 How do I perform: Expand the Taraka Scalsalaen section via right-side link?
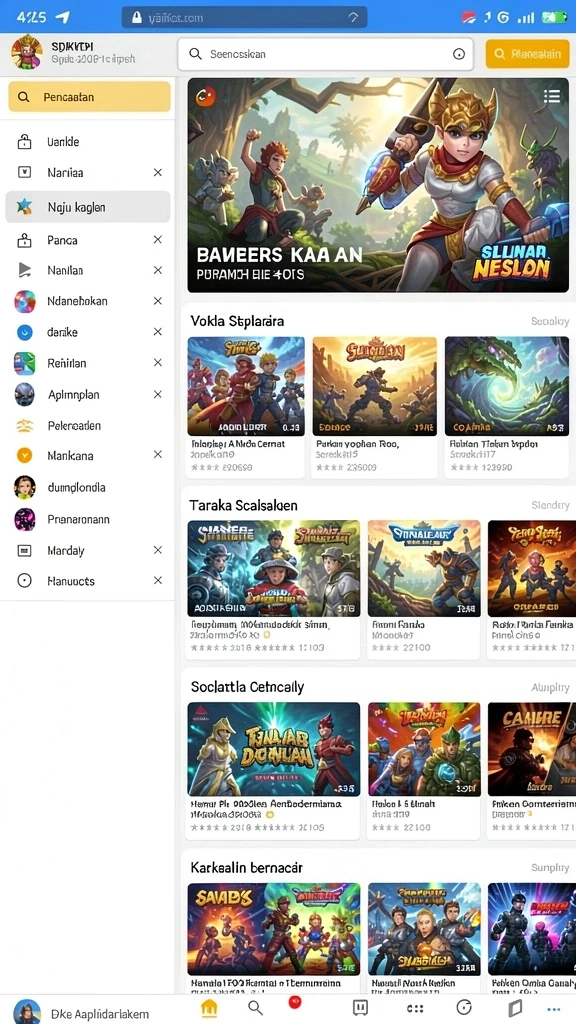click(x=550, y=505)
